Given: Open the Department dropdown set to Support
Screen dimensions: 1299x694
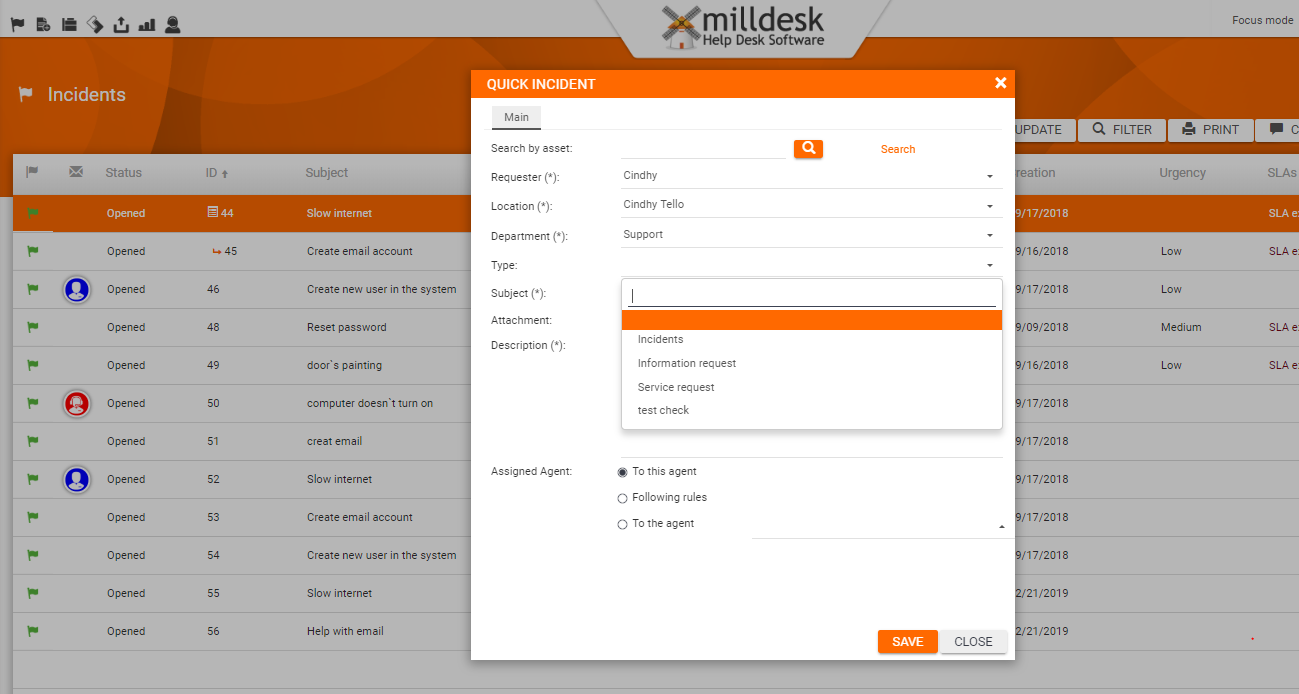Looking at the screenshot, I should pos(811,235).
